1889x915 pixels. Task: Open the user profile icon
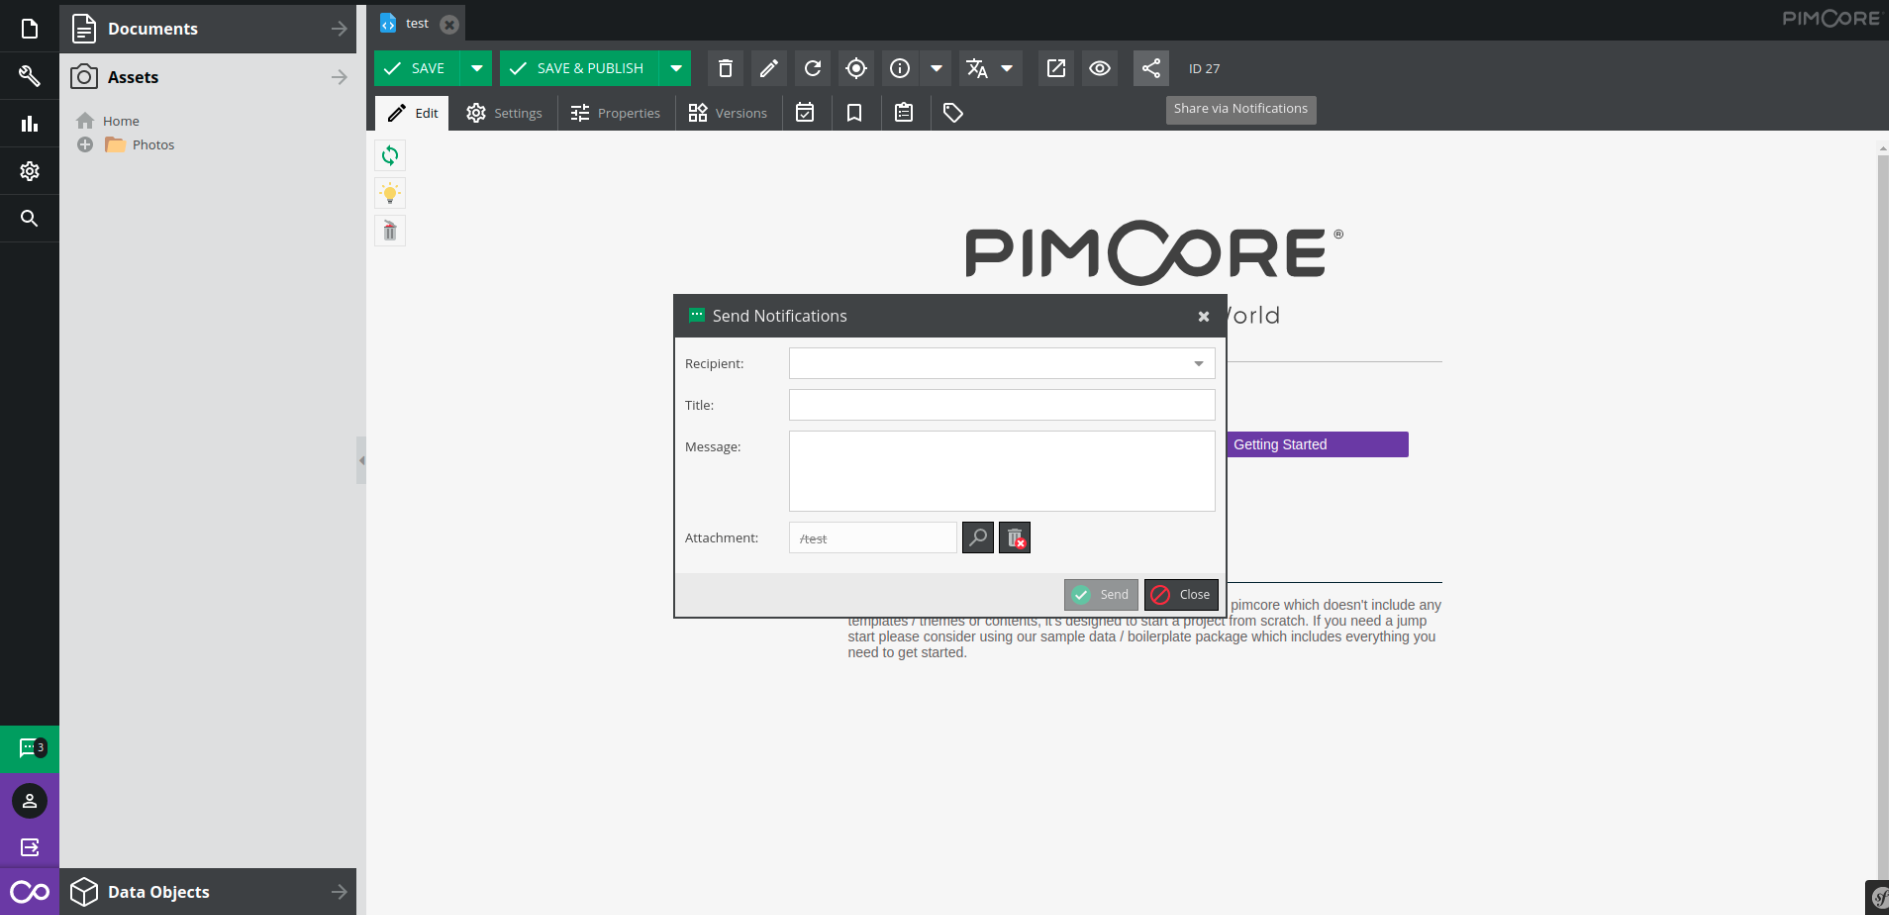pos(29,801)
